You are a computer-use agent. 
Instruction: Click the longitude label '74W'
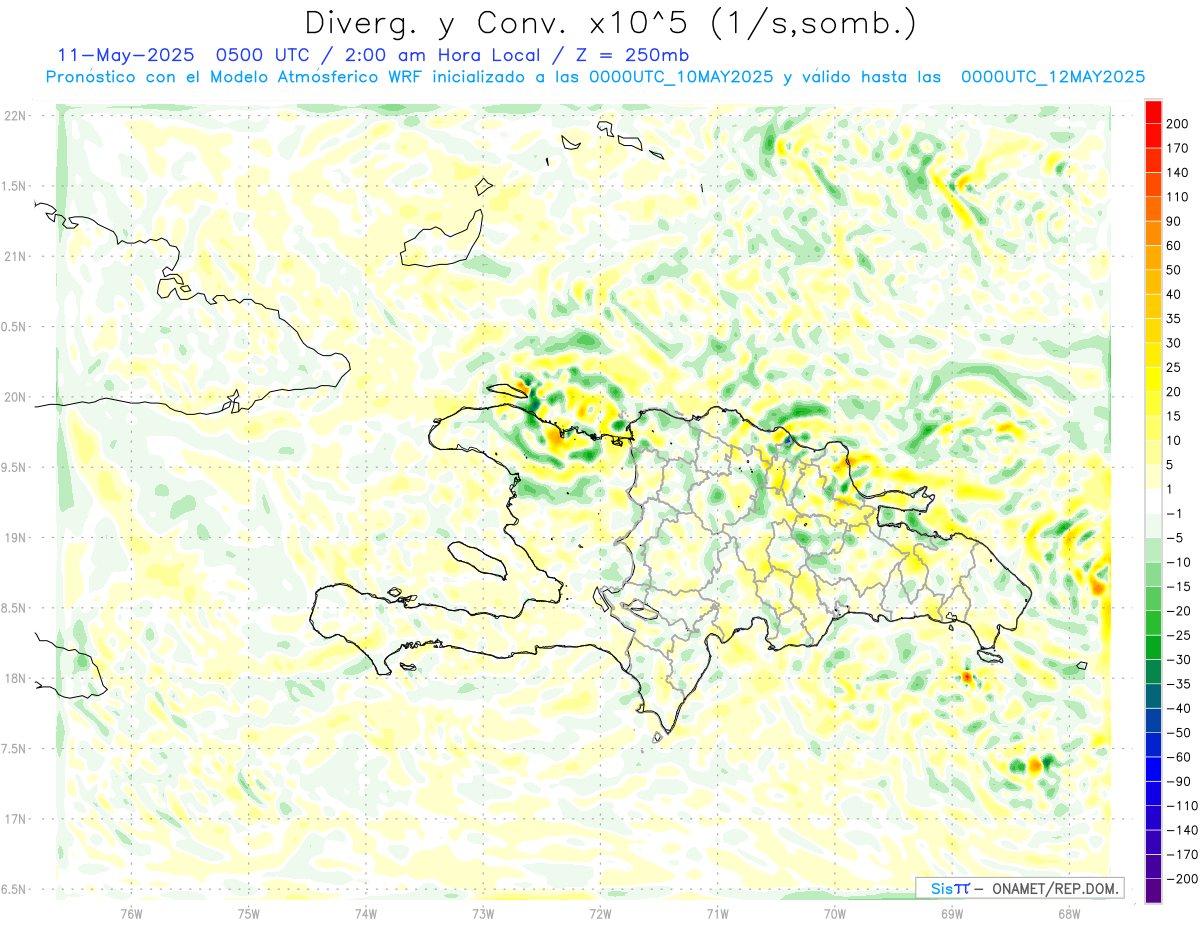[x=366, y=913]
